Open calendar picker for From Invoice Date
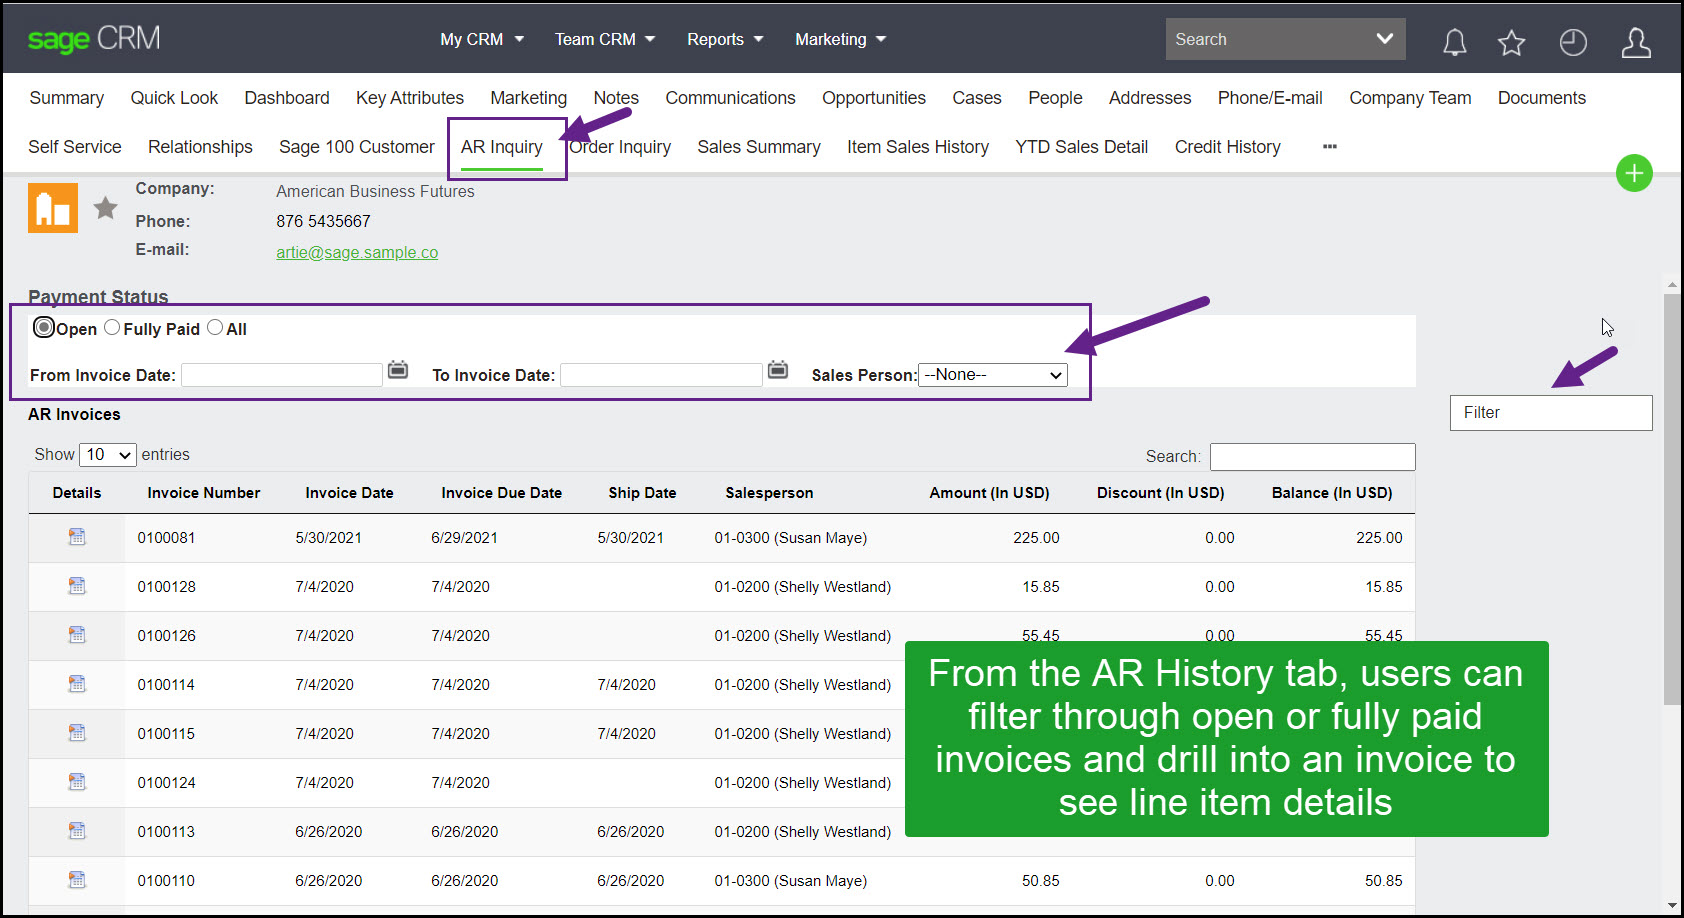The image size is (1684, 918). pos(398,370)
